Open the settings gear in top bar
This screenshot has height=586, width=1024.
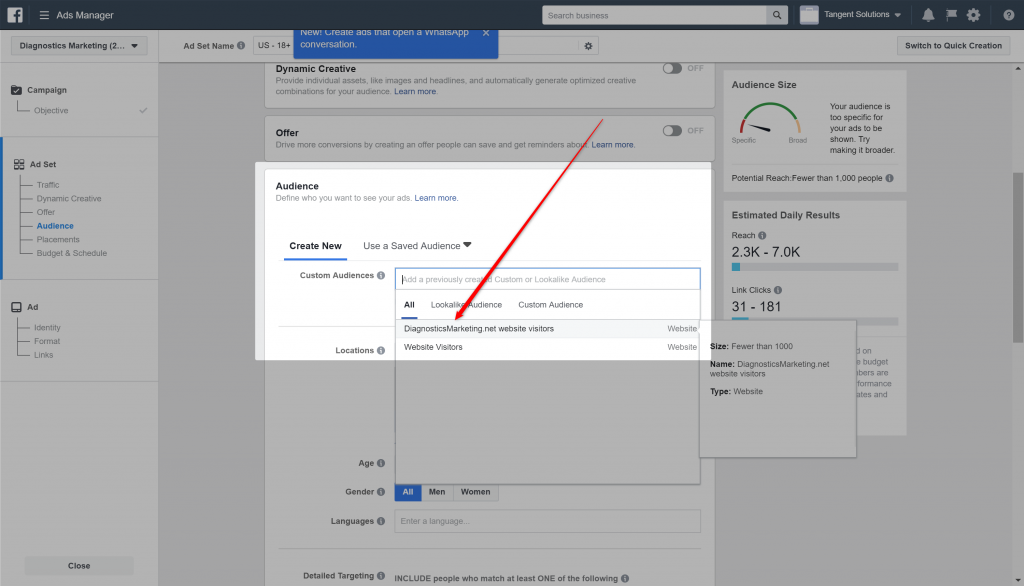pyautogui.click(x=973, y=15)
